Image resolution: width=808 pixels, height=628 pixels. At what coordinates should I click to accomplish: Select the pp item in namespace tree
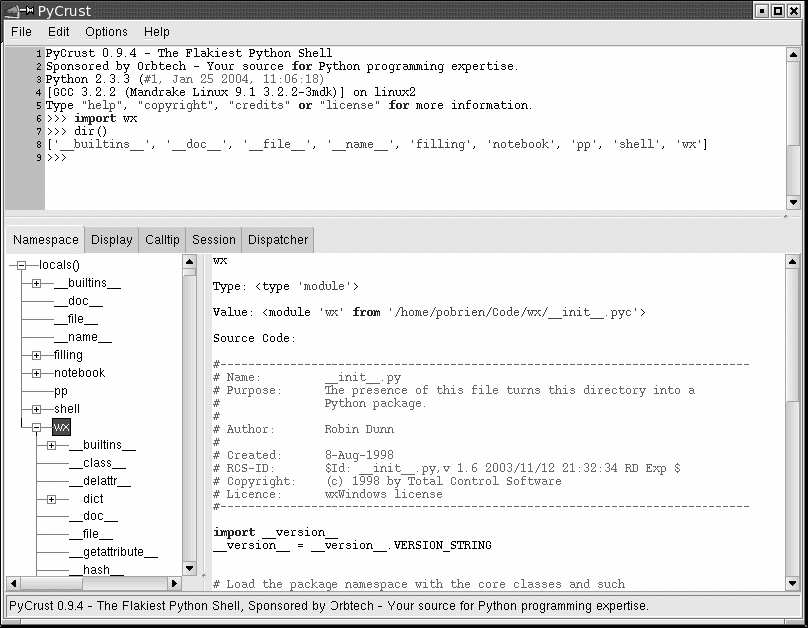[61, 391]
